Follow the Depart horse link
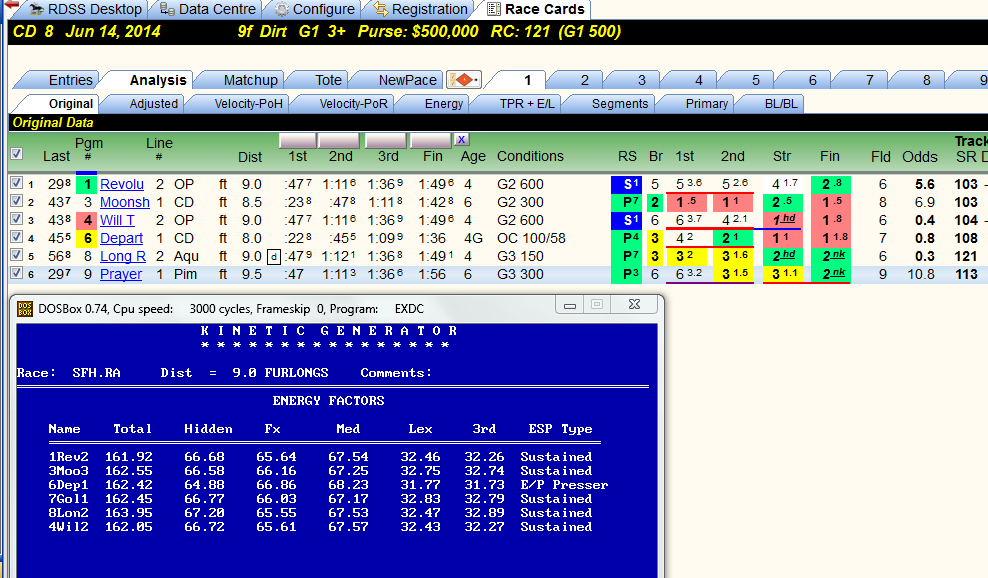The width and height of the screenshot is (988, 578). (x=122, y=238)
